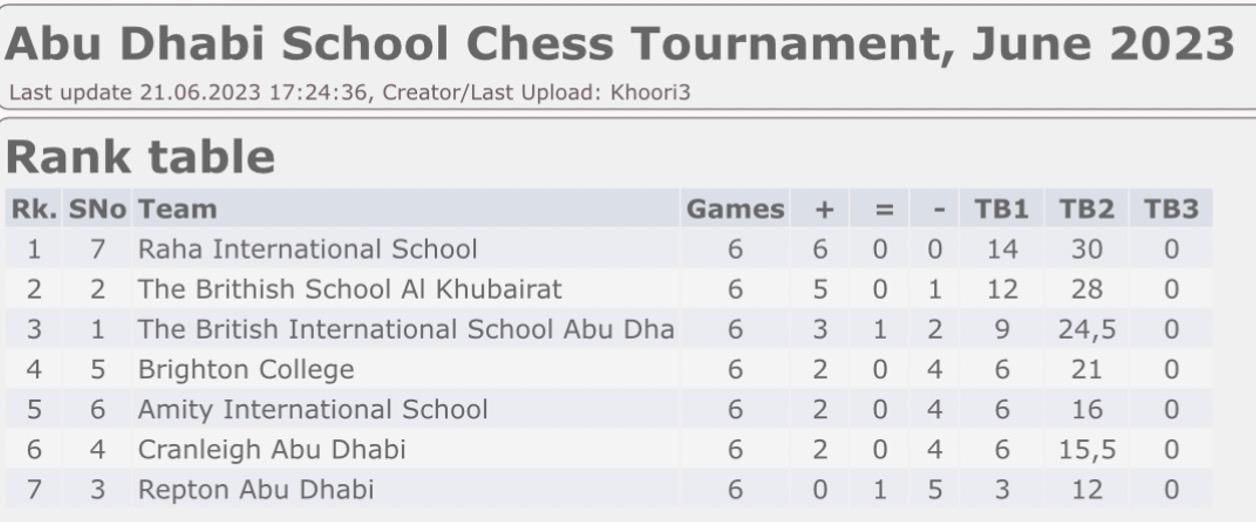Screen dimensions: 1256x522
Task: Click the Rank table heading
Action: tap(141, 157)
